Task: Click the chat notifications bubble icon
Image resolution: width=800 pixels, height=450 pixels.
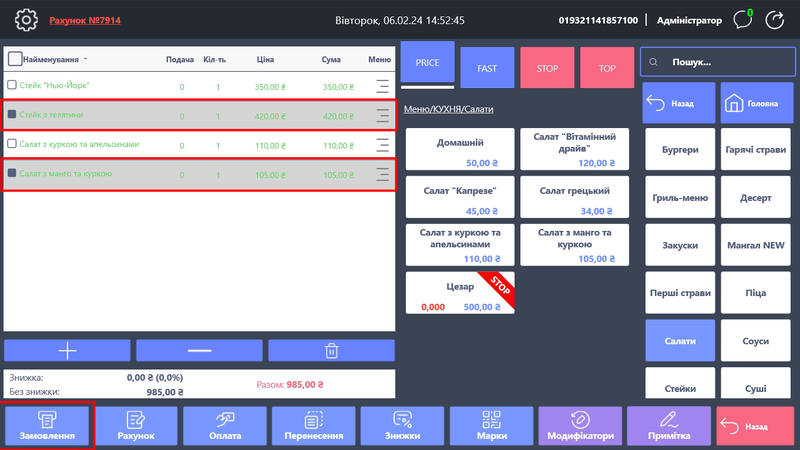Action: tap(743, 19)
